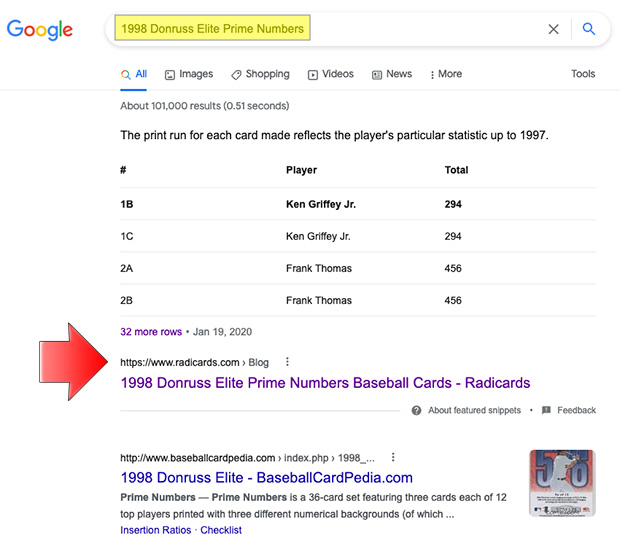
Task: Open 1998 Donruss Elite BaseballCardPedia.com result
Action: coord(267,478)
